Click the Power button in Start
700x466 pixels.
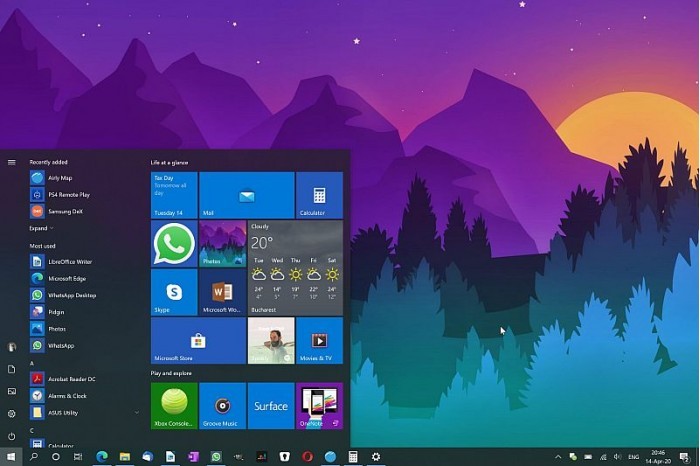coord(11,436)
